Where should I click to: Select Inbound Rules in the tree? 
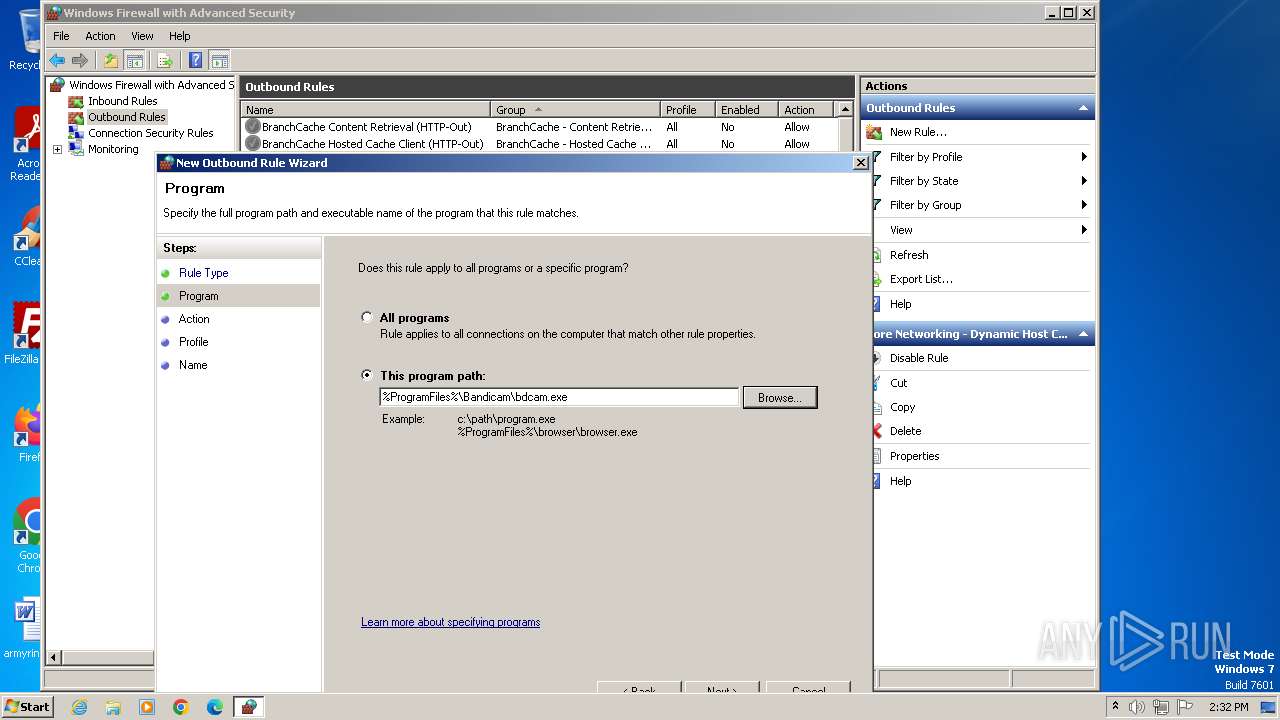point(122,101)
